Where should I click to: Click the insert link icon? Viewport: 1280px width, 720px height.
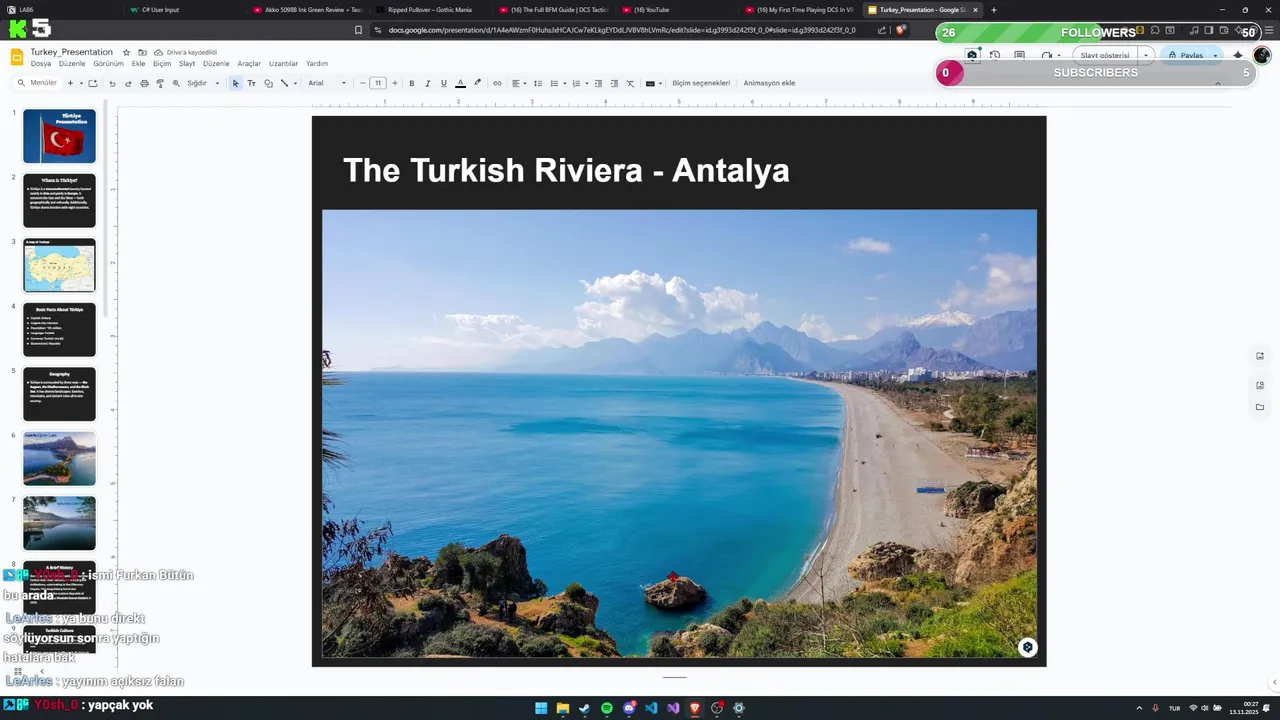pyautogui.click(x=497, y=83)
